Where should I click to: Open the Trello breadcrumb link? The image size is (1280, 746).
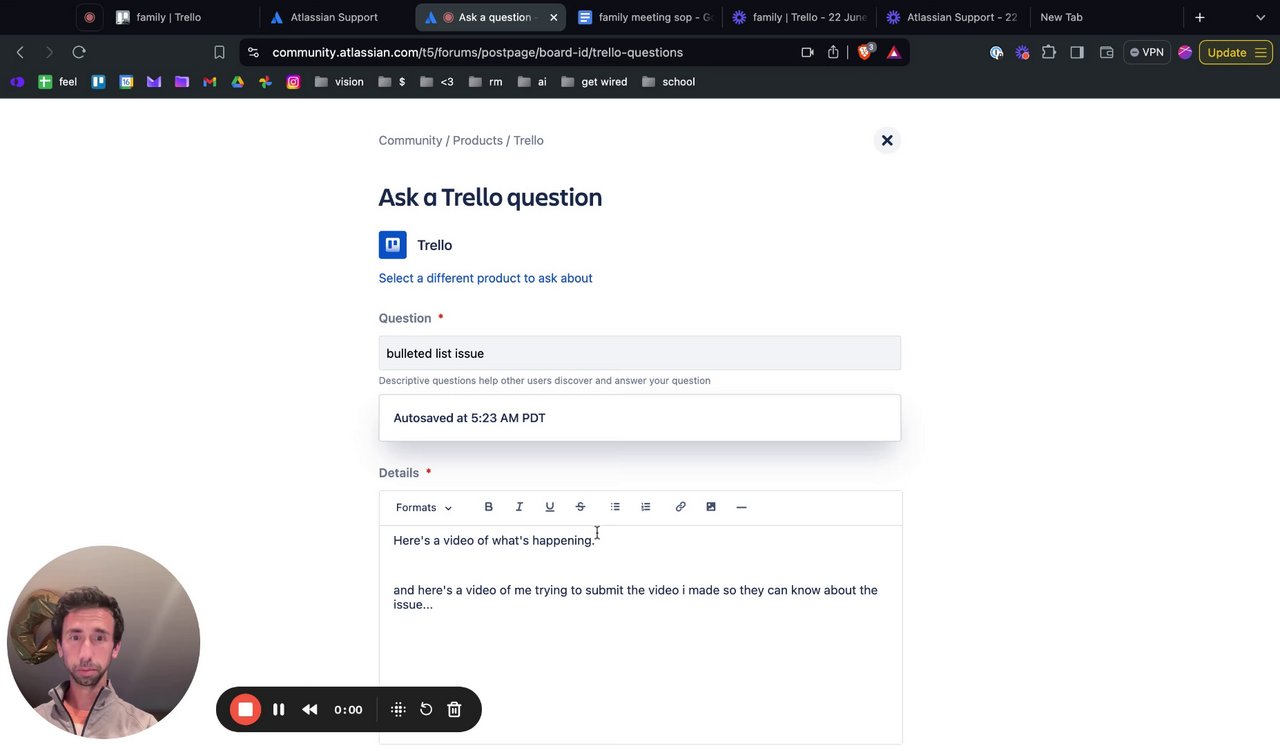(x=528, y=141)
